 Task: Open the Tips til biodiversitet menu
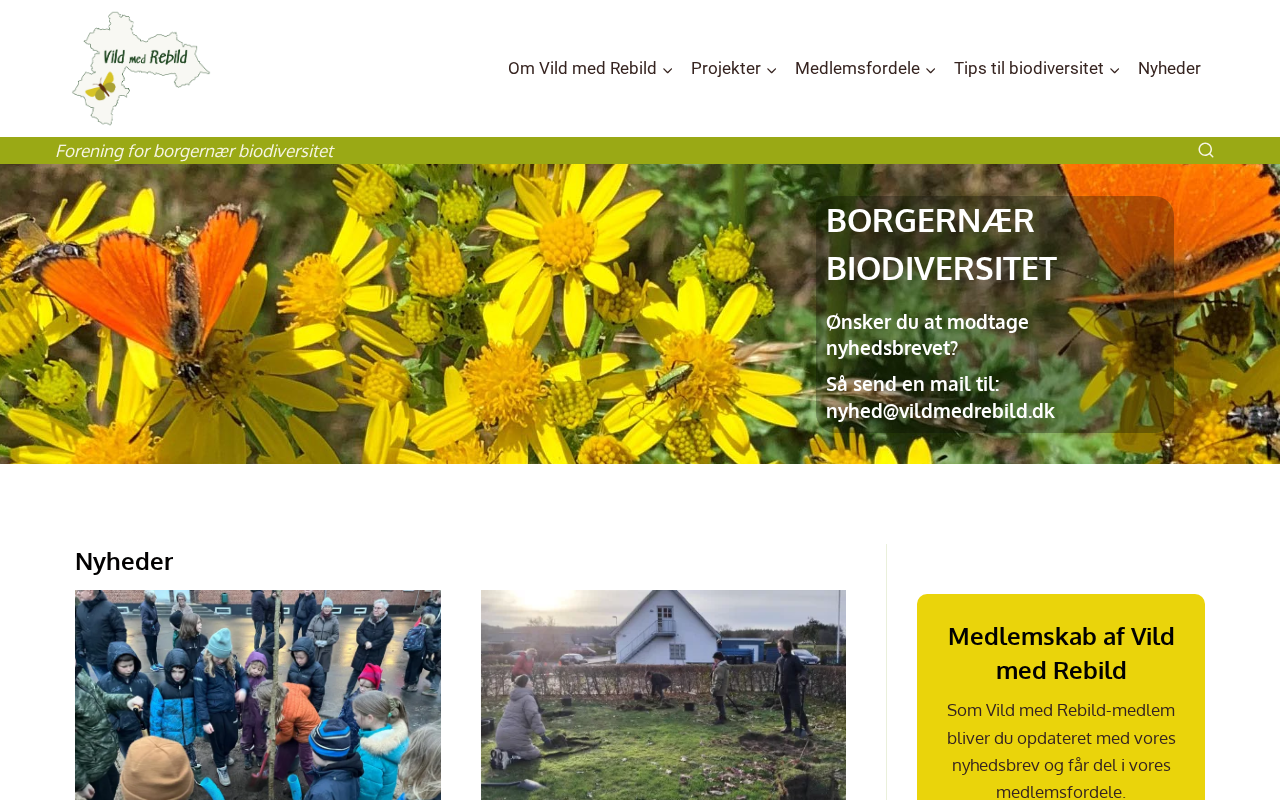[1029, 68]
